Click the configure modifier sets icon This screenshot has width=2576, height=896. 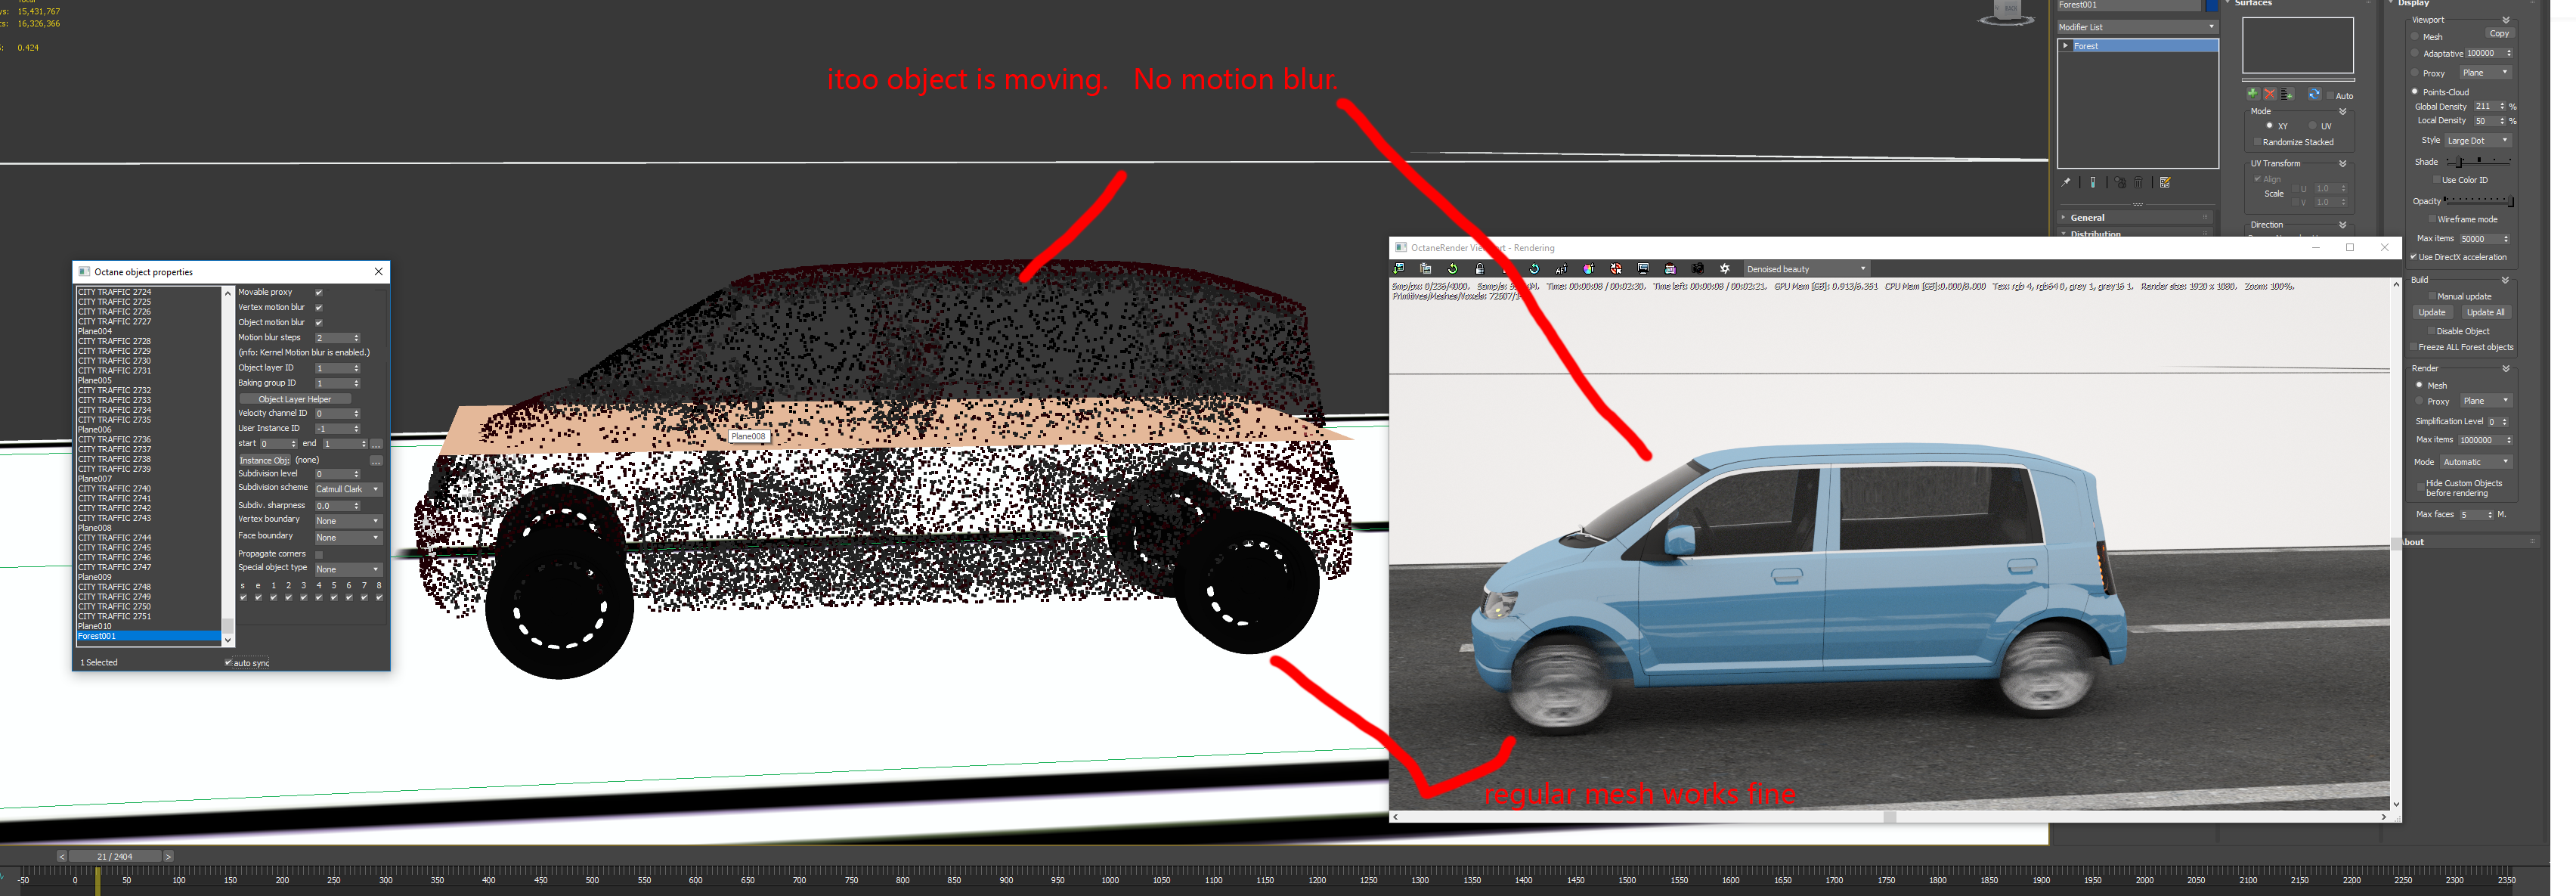[x=2165, y=182]
